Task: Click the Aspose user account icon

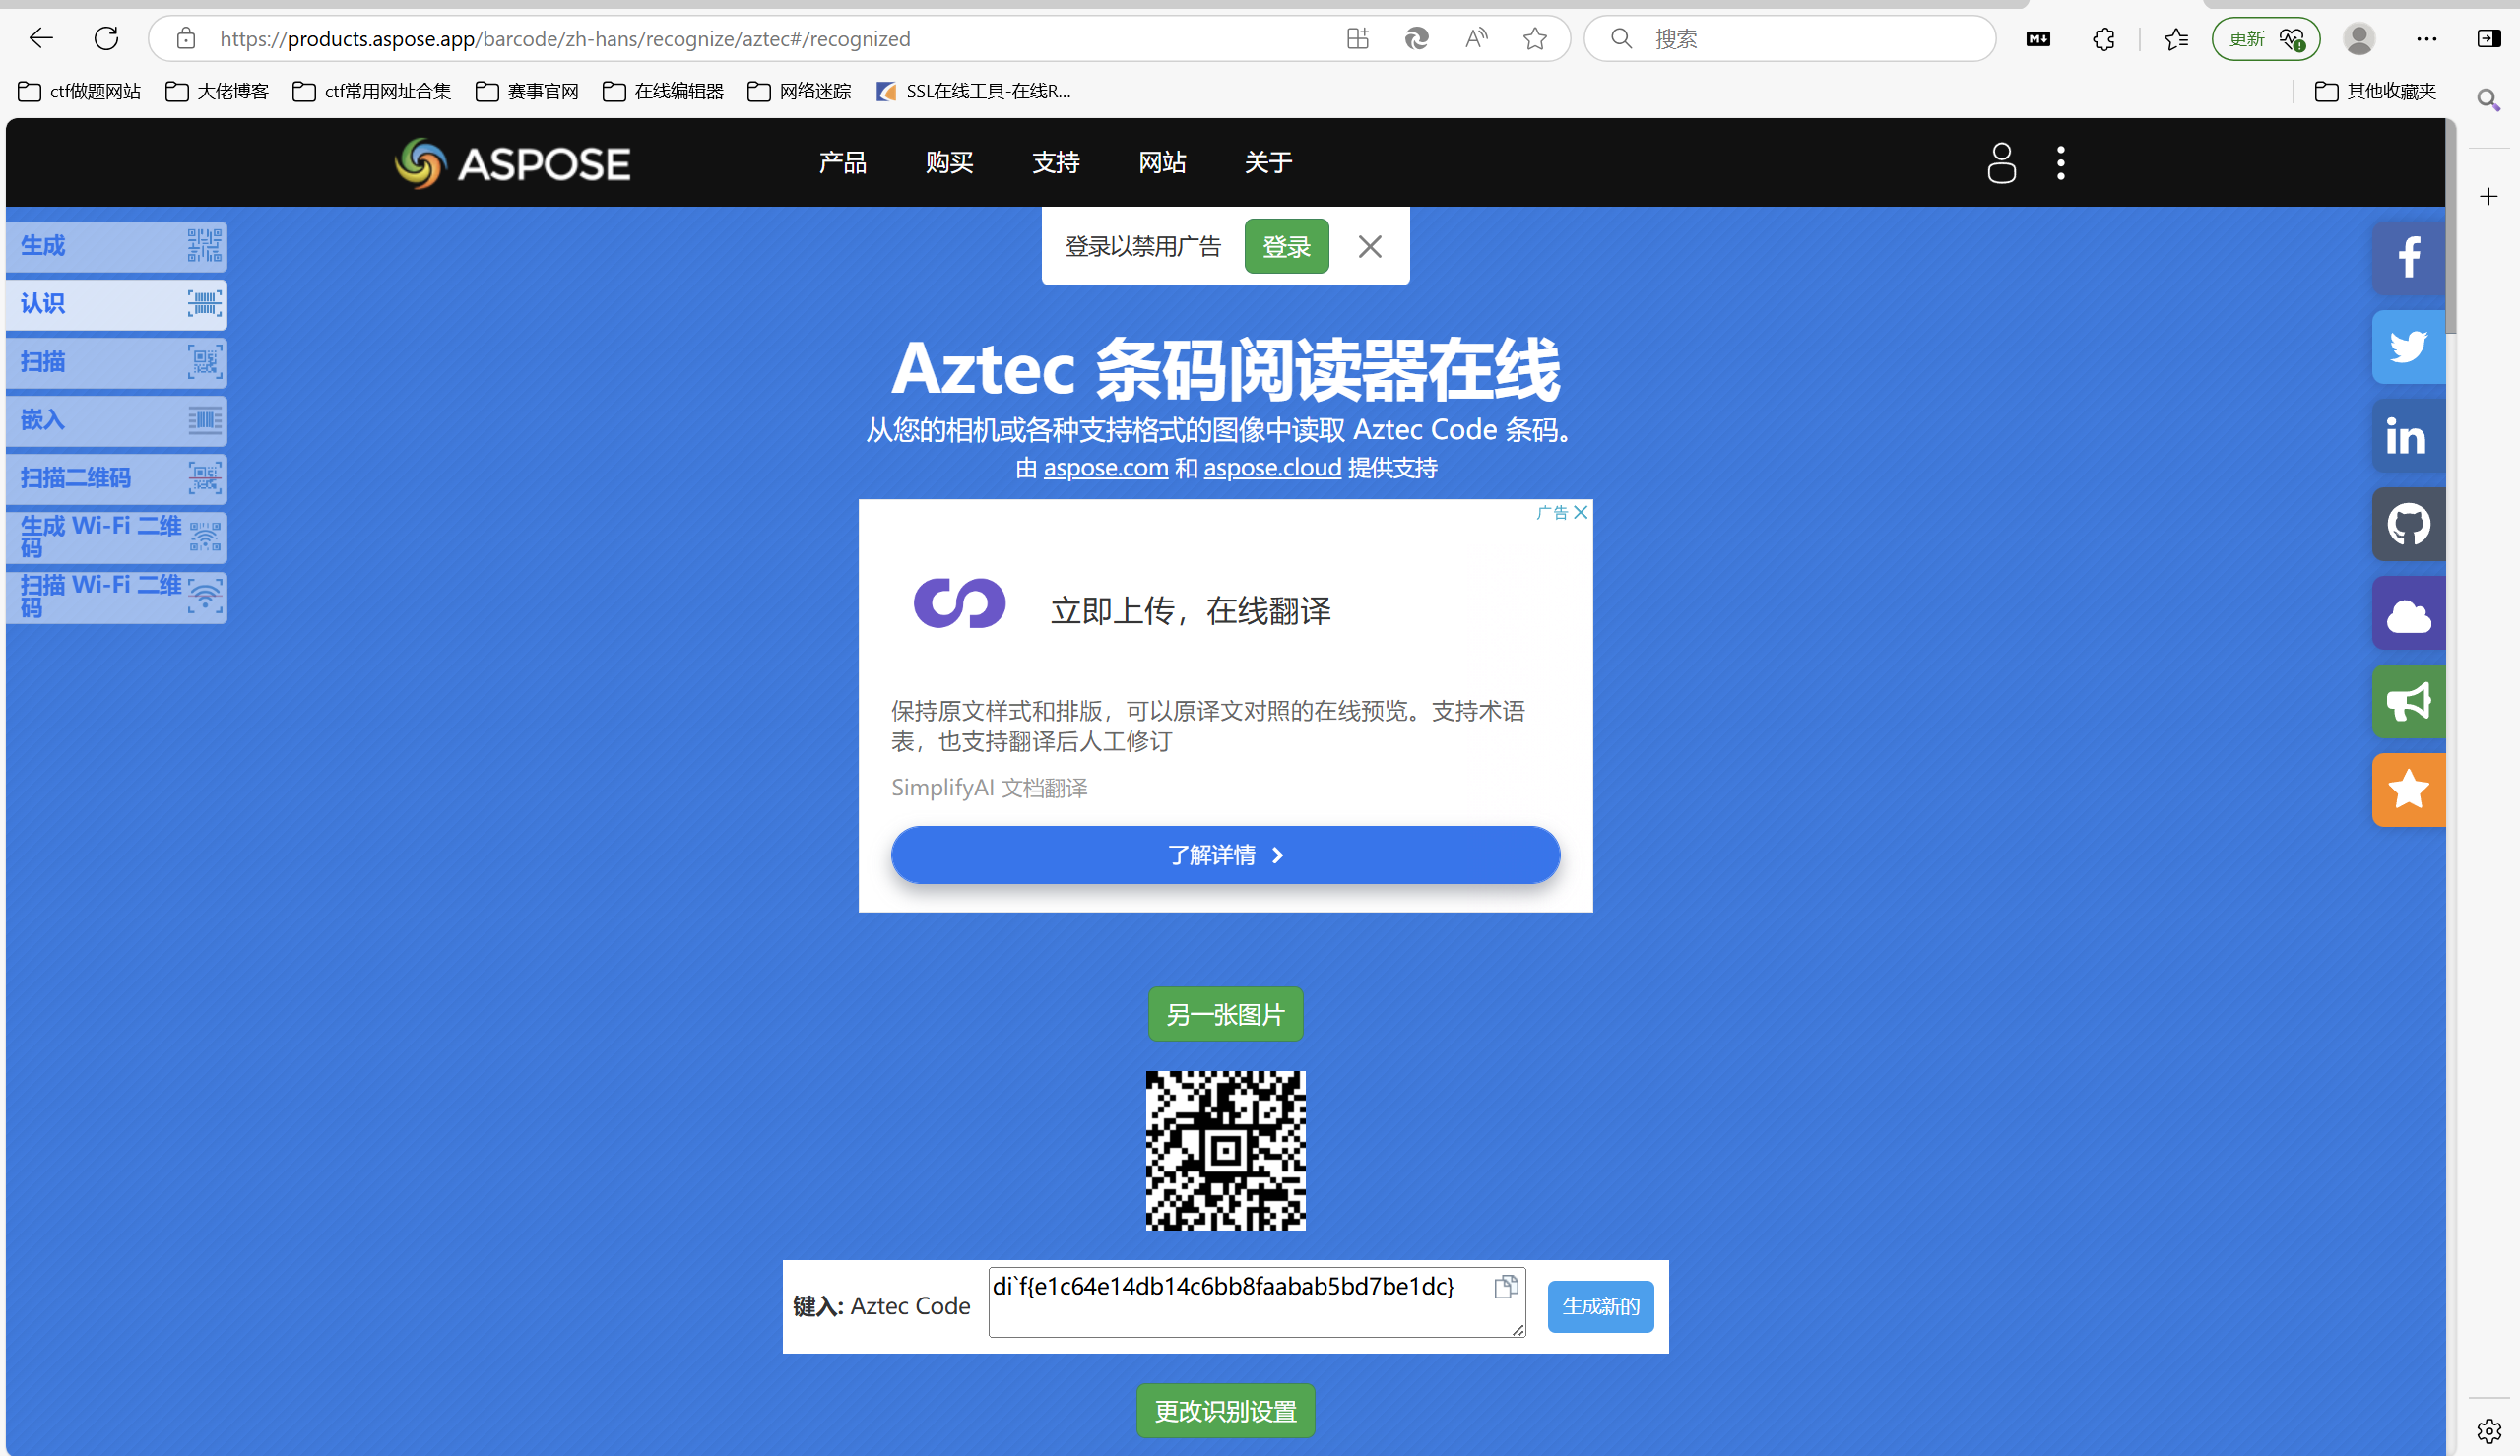Action: 2001,163
